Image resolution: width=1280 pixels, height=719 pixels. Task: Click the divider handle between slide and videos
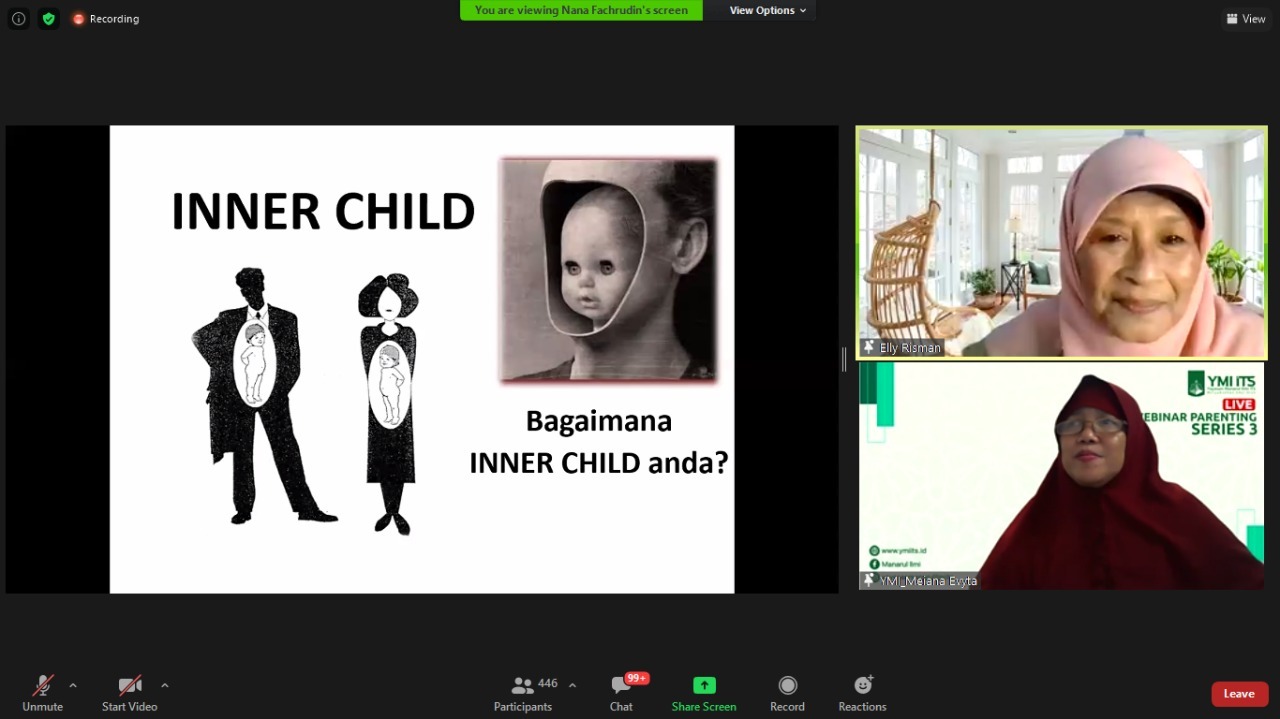tap(845, 359)
